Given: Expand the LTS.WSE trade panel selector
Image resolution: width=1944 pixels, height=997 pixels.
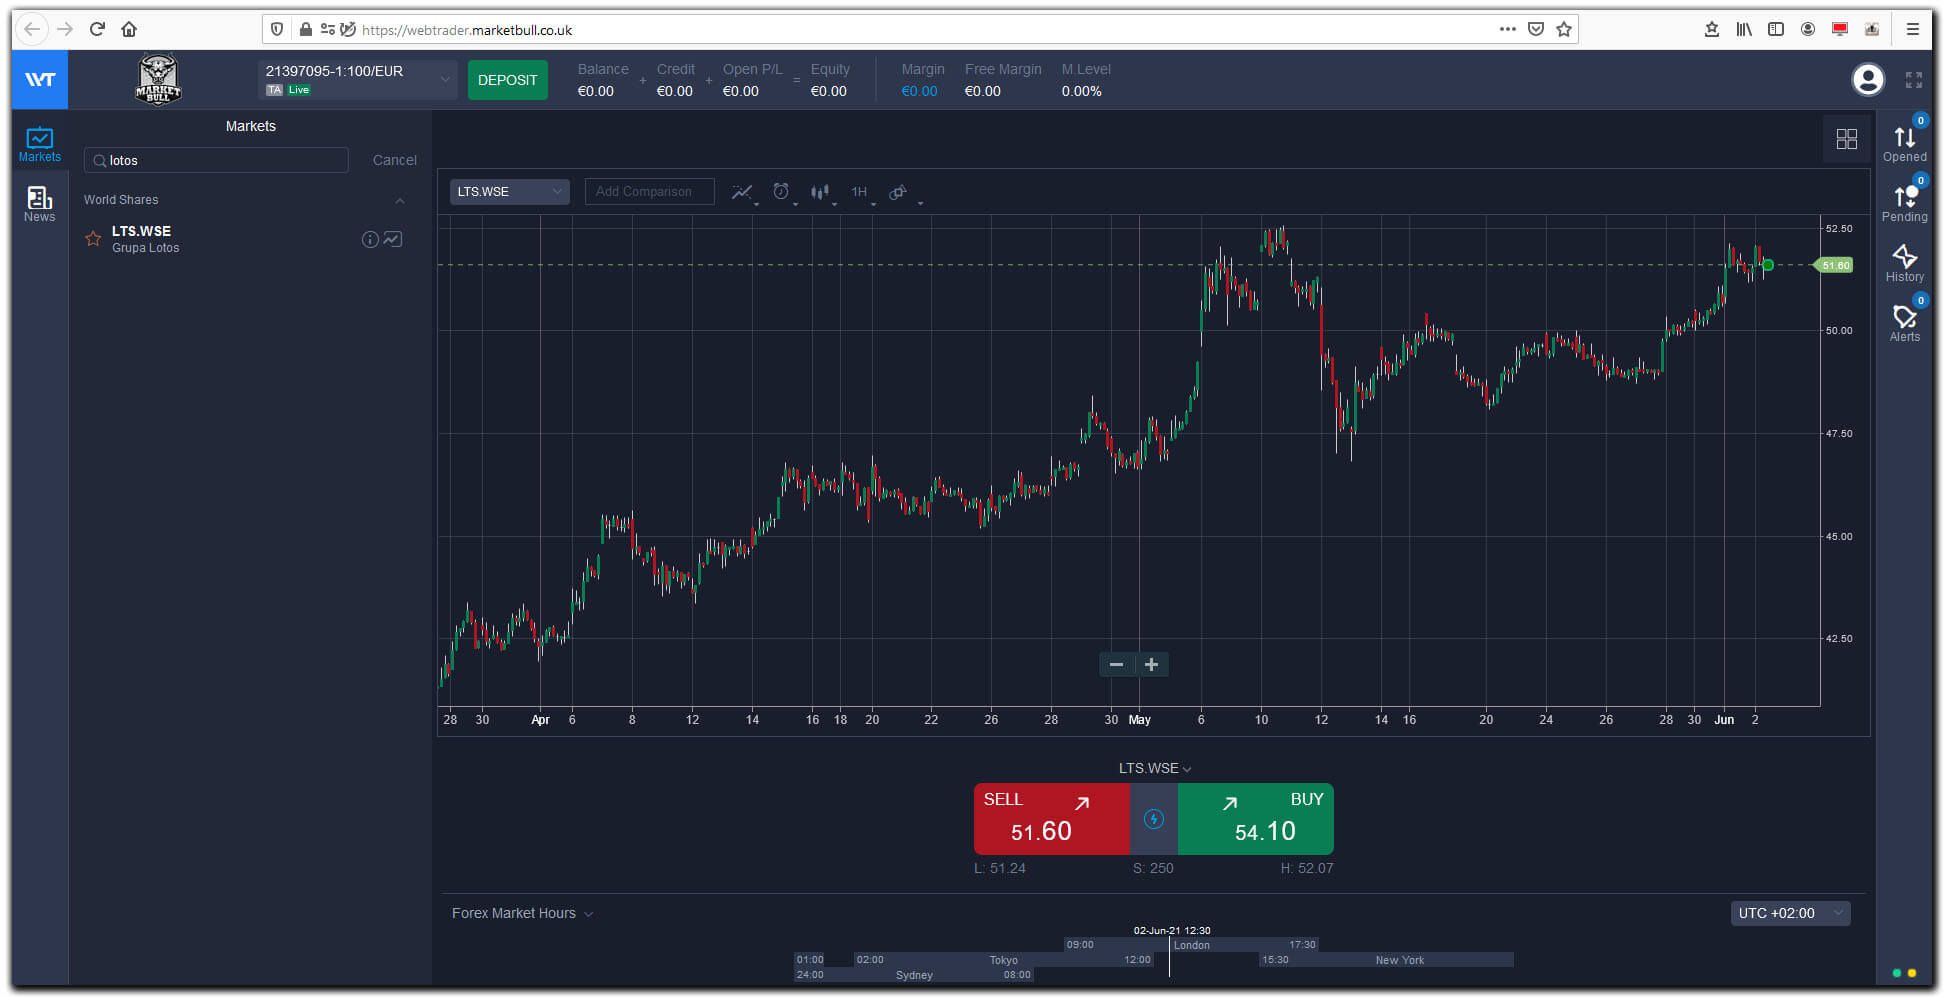Looking at the screenshot, I should pyautogui.click(x=1154, y=768).
